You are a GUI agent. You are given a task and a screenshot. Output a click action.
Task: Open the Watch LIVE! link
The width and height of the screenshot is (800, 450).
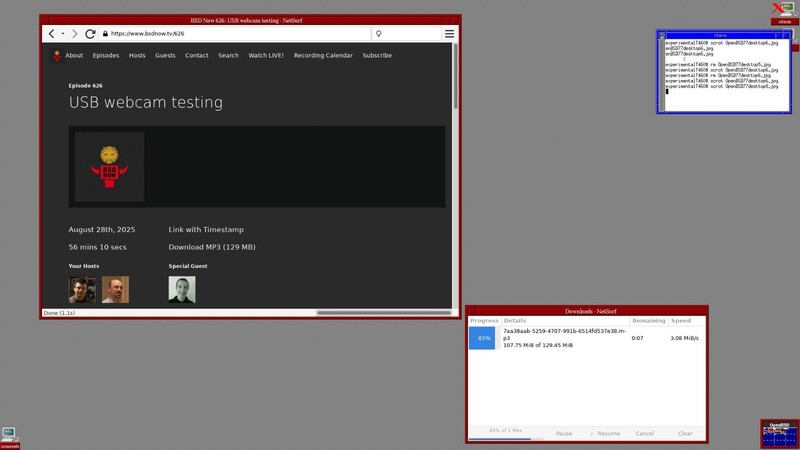(x=266, y=55)
